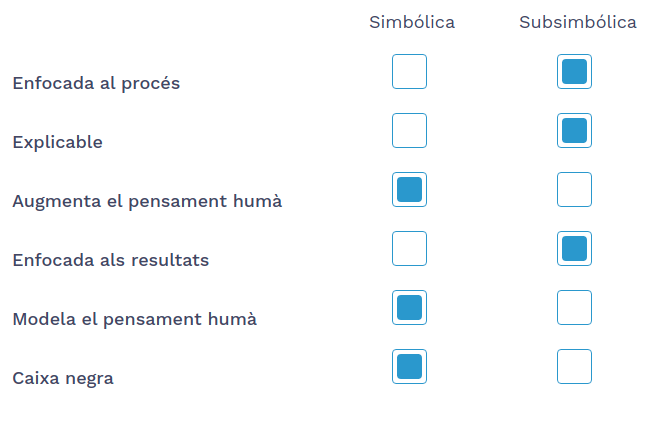Clear Simbólica for Modela el pensament humà
The image size is (652, 433).
pyautogui.click(x=409, y=308)
